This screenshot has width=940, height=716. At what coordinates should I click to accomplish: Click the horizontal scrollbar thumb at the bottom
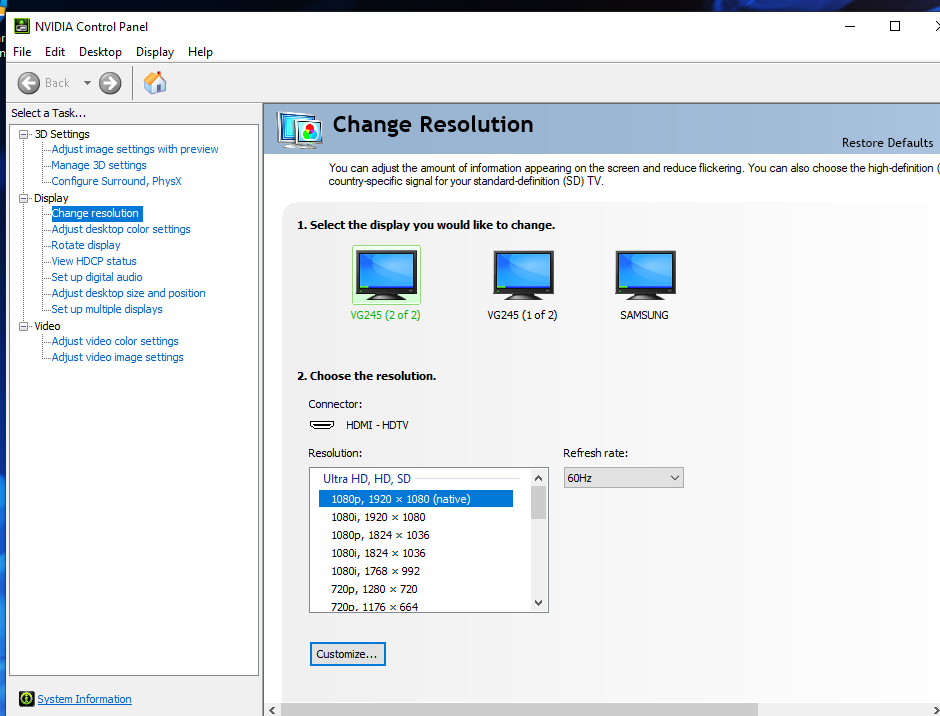click(519, 710)
